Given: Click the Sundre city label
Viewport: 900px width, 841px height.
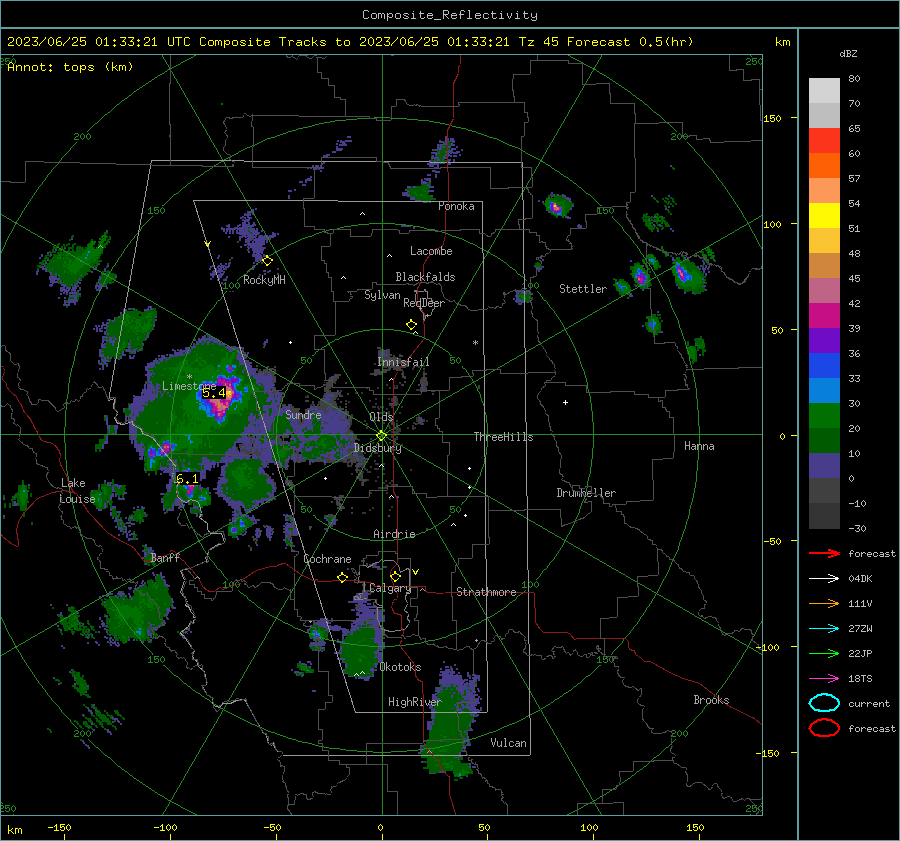Looking at the screenshot, I should [303, 414].
